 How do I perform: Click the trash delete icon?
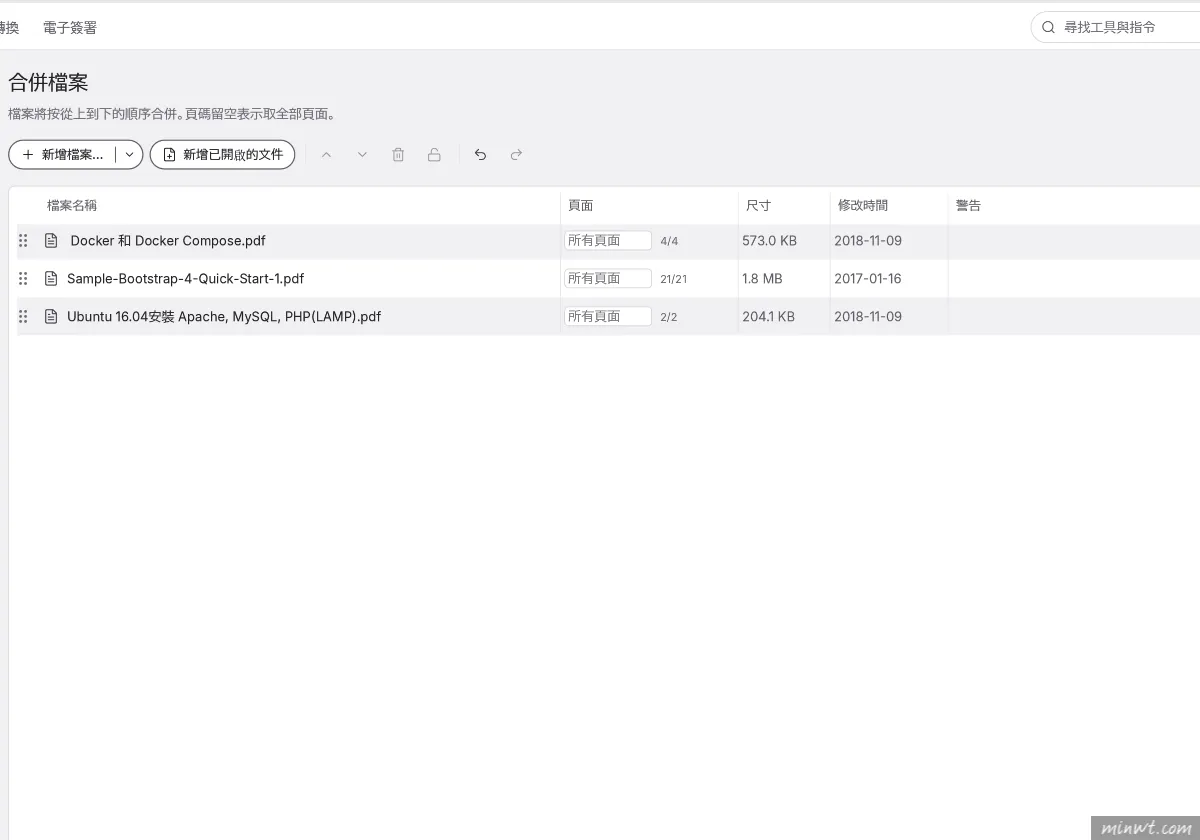click(x=398, y=155)
